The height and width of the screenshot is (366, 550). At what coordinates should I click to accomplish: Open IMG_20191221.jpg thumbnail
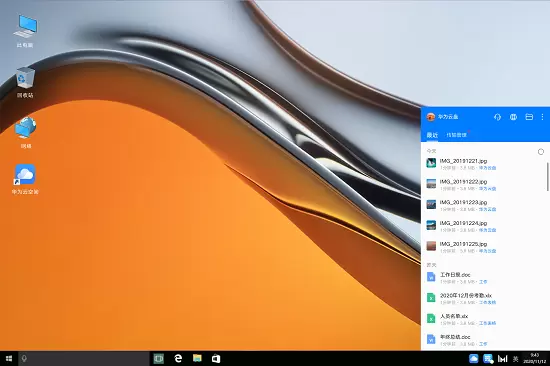[x=431, y=163]
